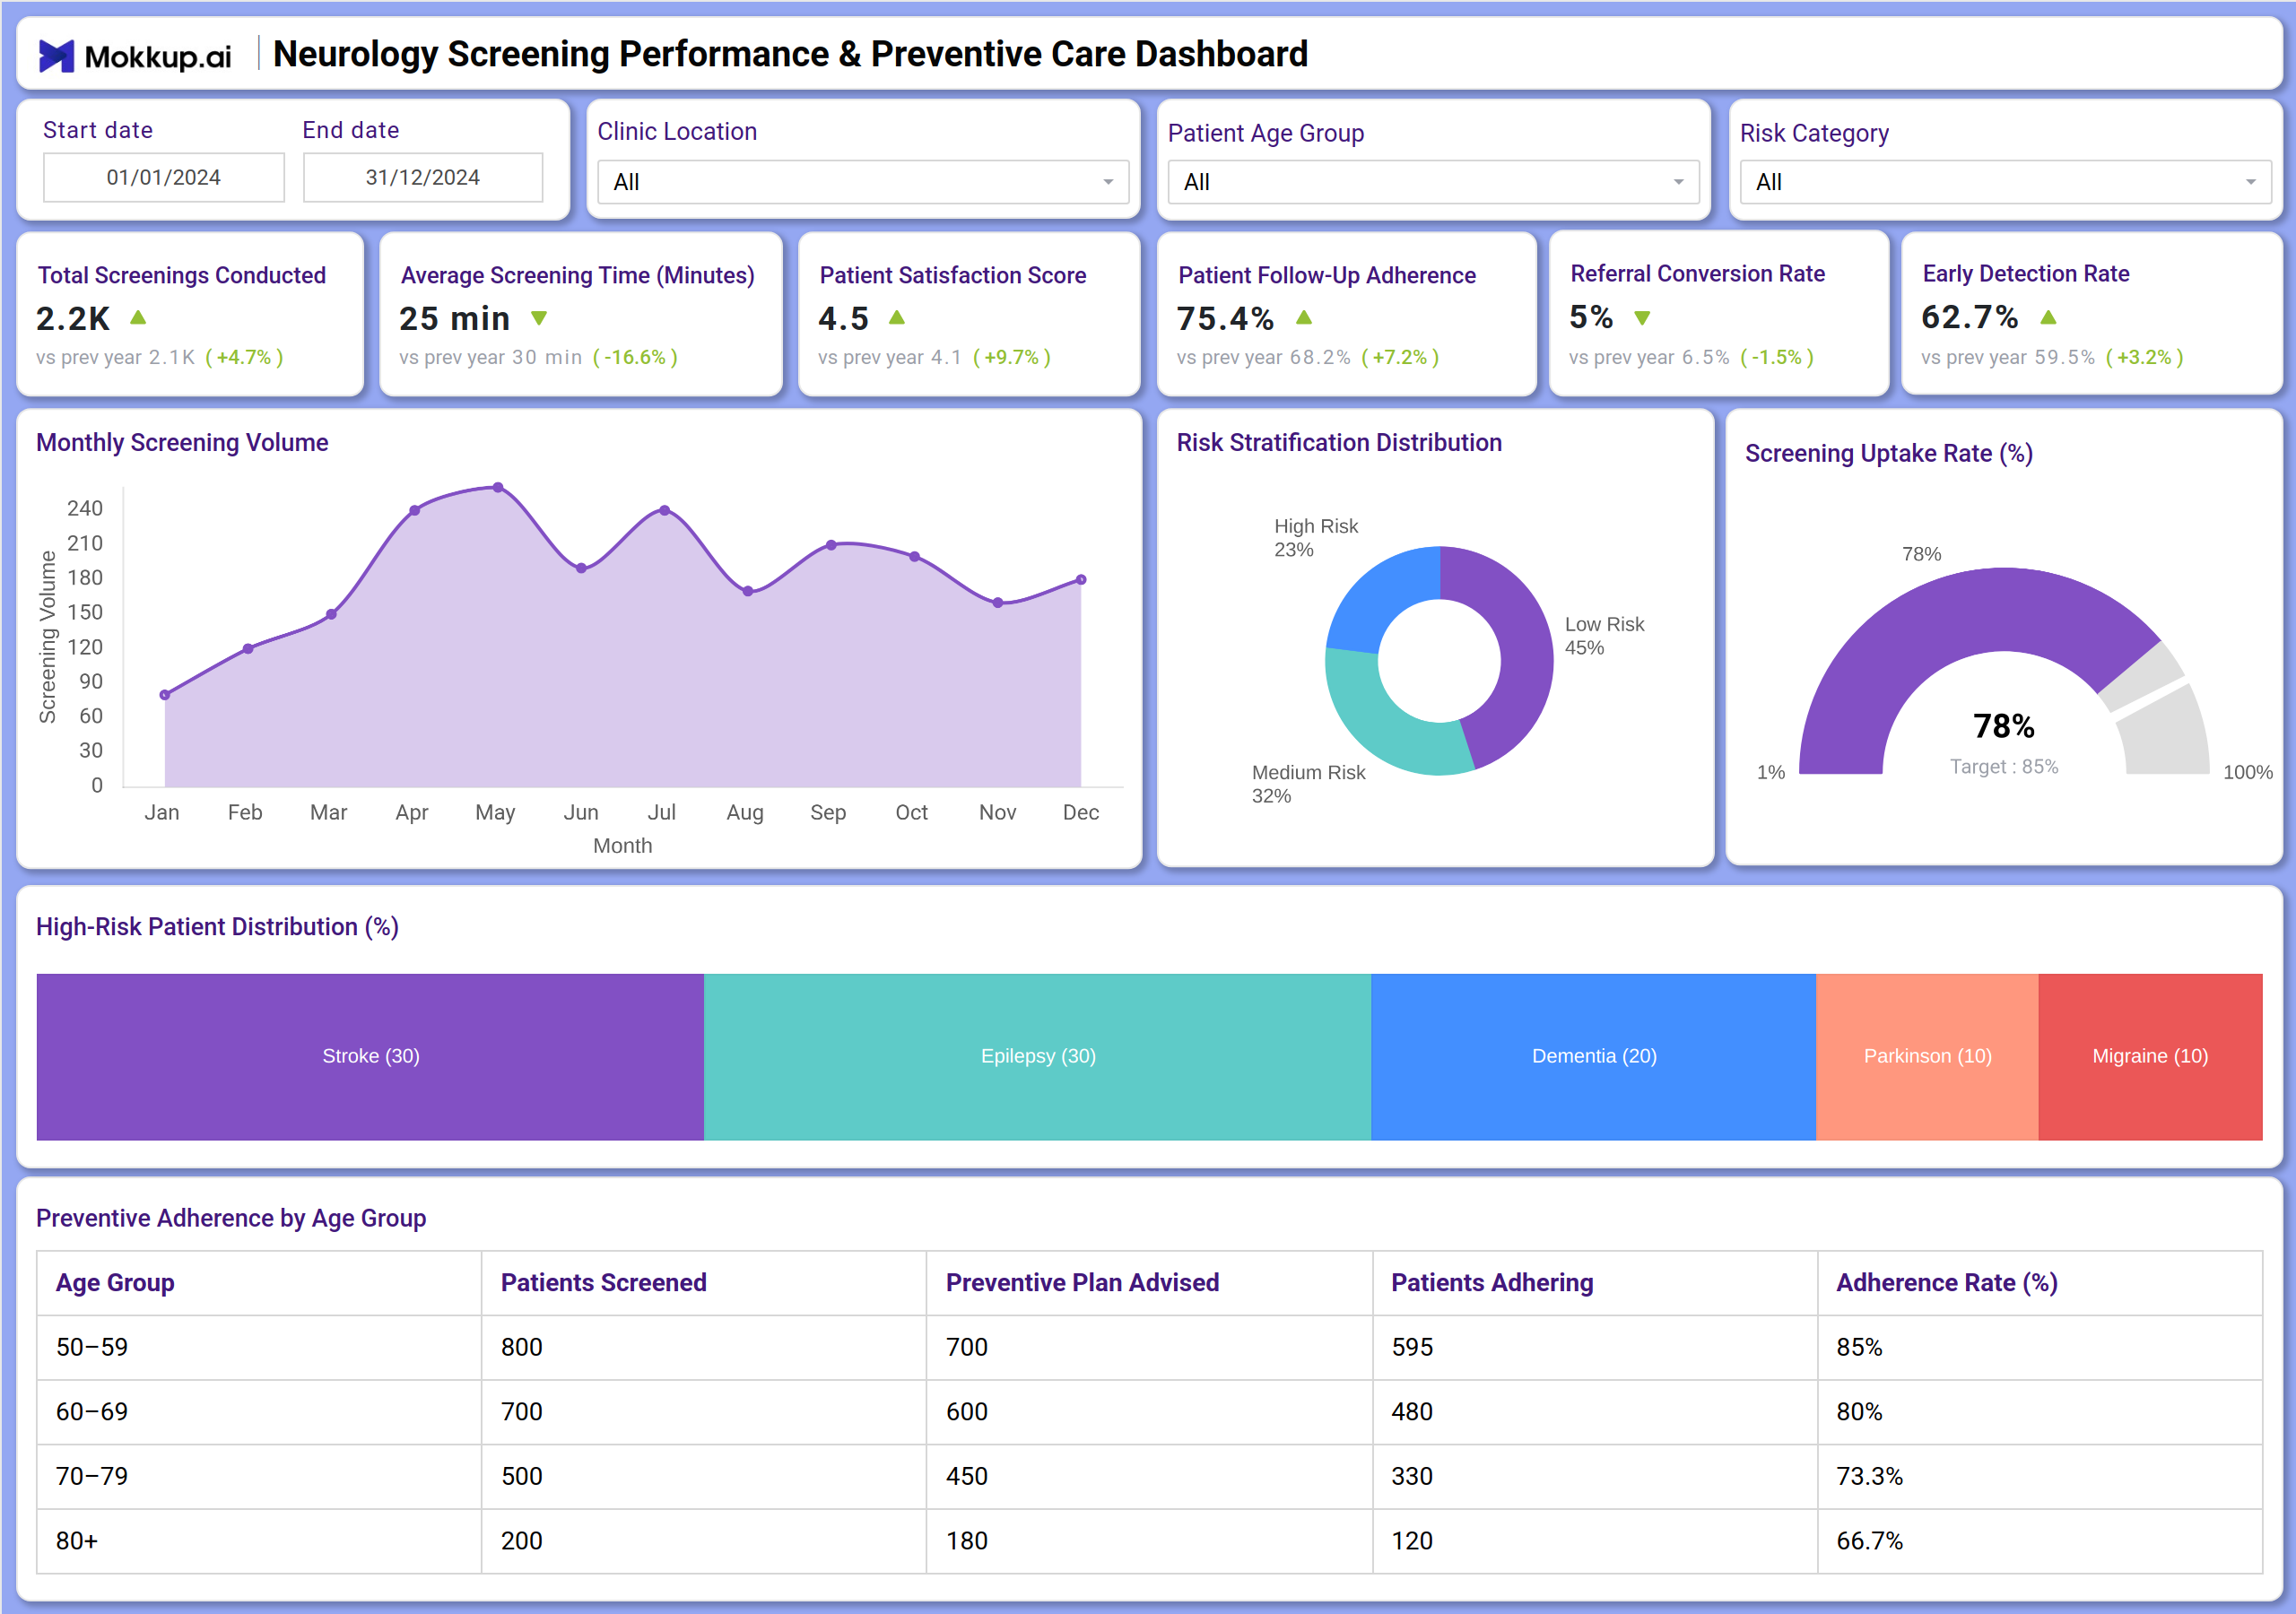Click the 70–79 age group cell
This screenshot has width=2296, height=1614.
tap(259, 1476)
